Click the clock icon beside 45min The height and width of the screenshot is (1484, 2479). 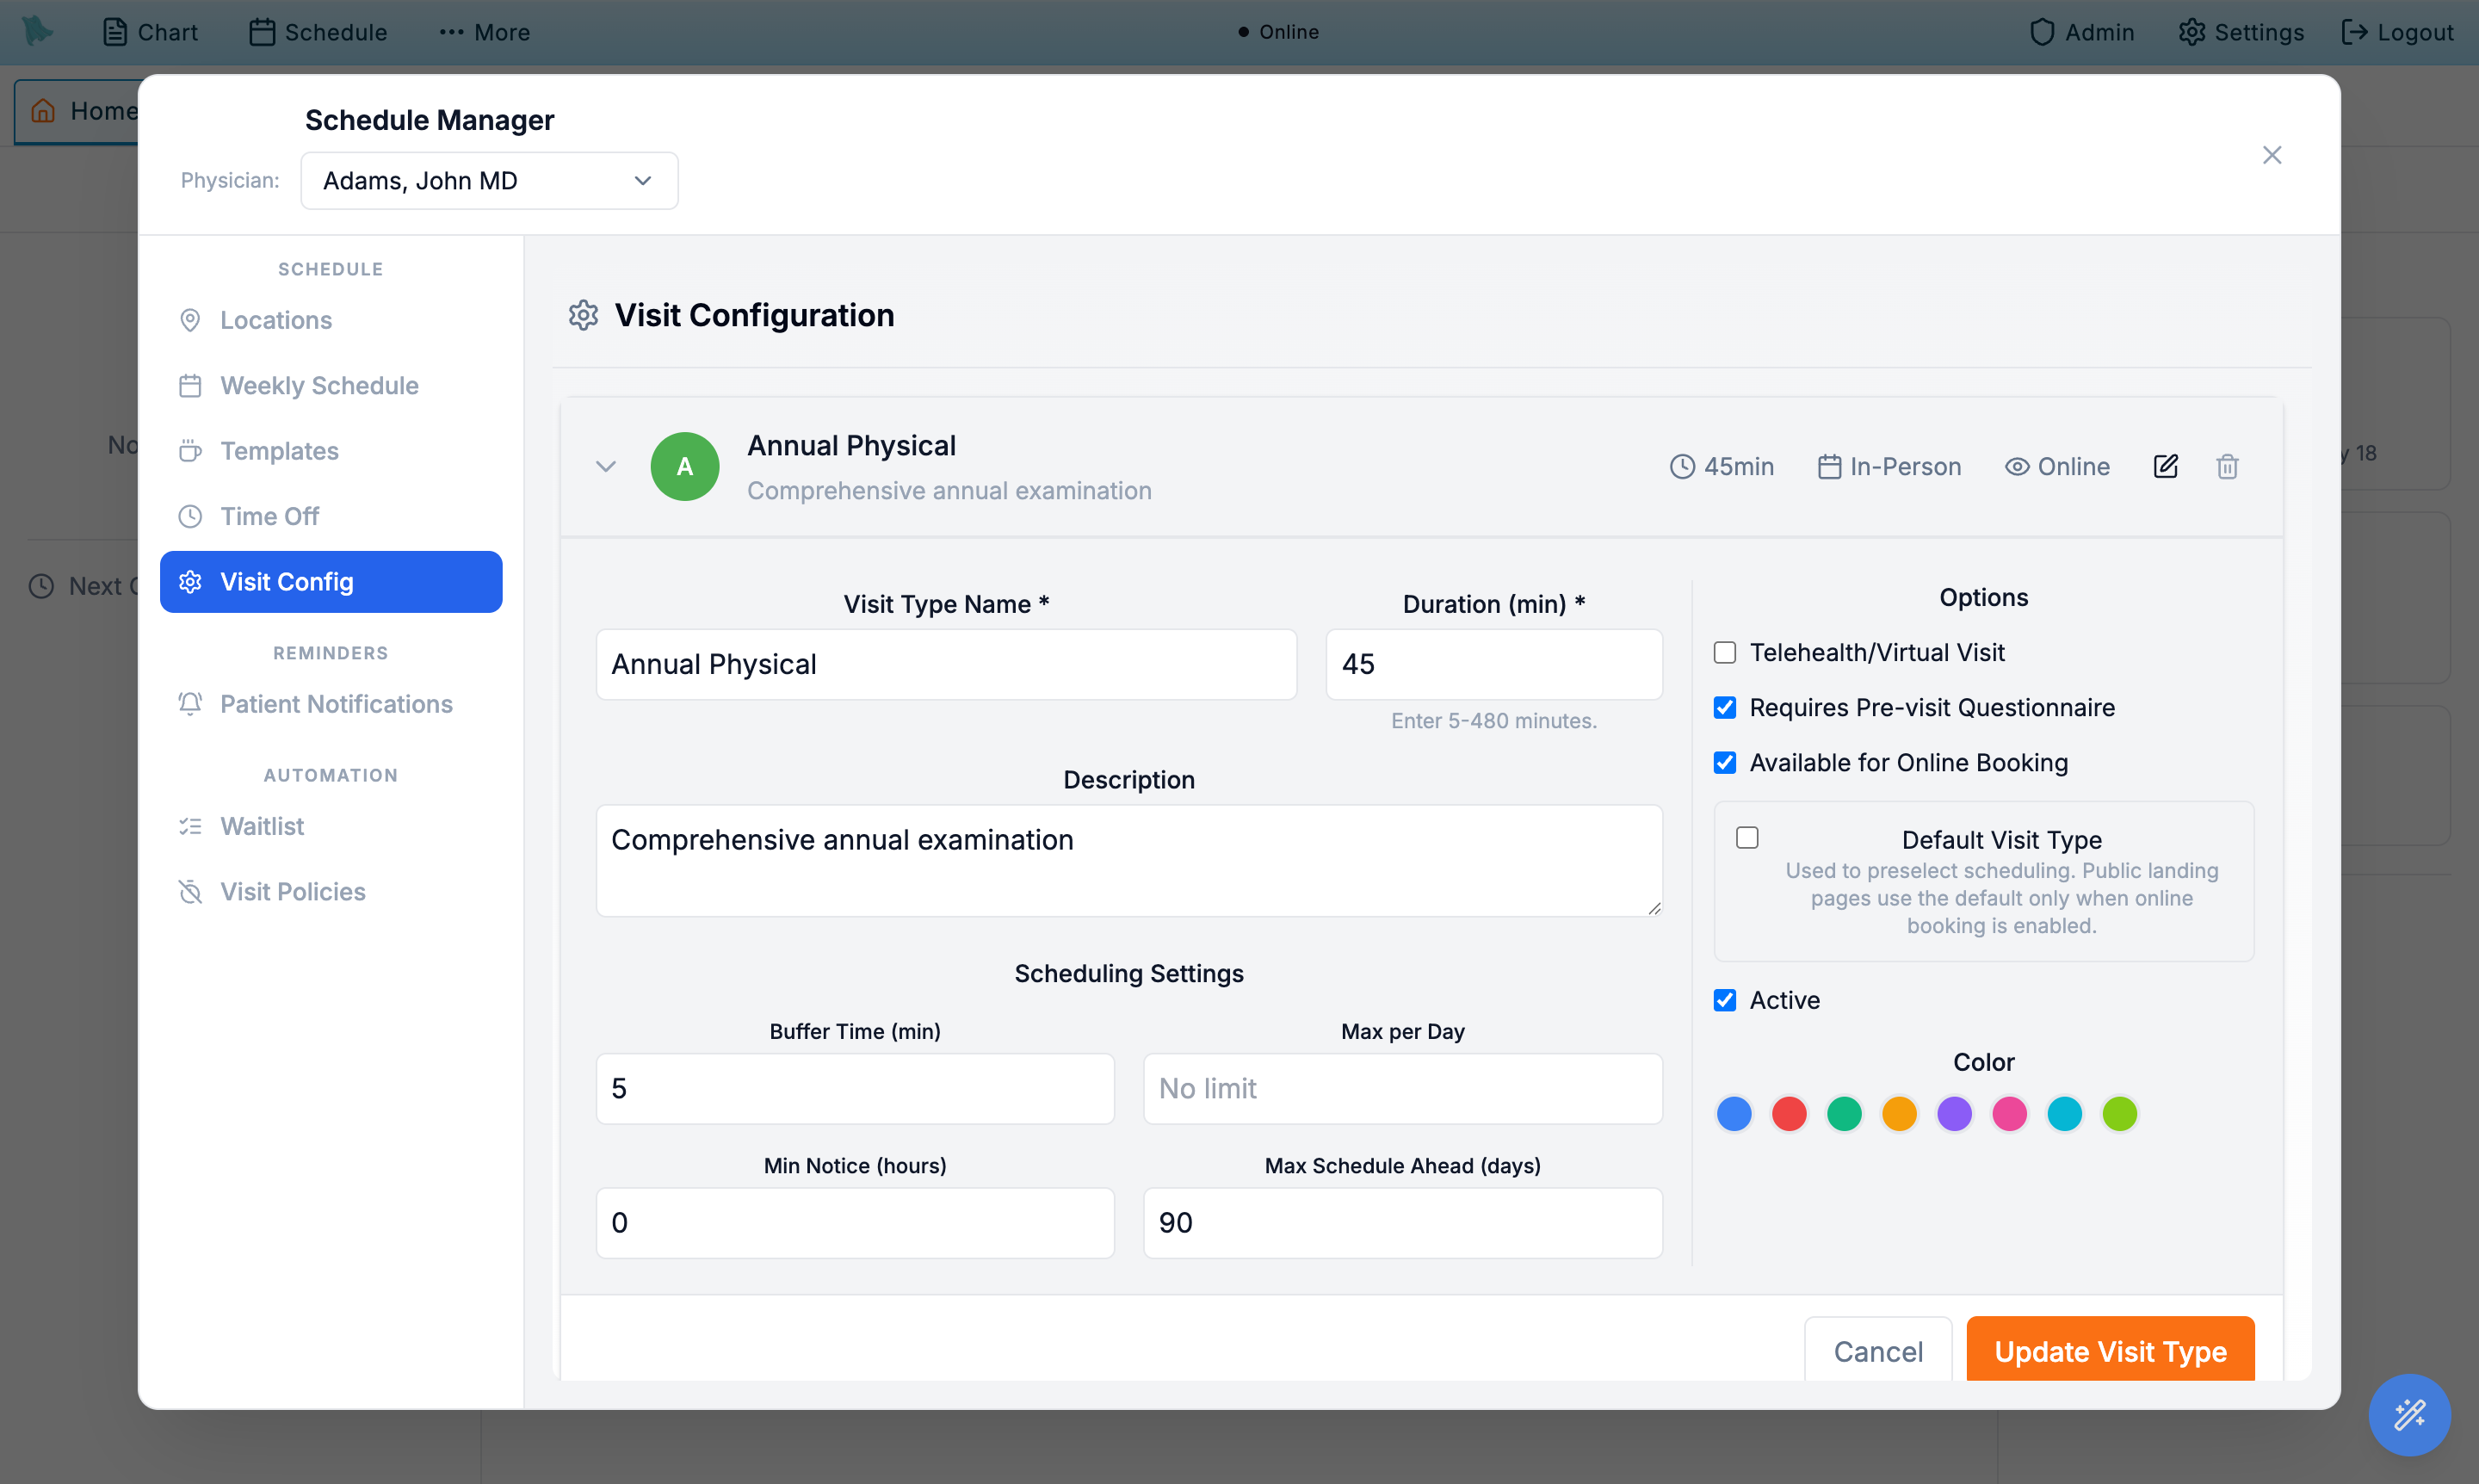(1683, 467)
